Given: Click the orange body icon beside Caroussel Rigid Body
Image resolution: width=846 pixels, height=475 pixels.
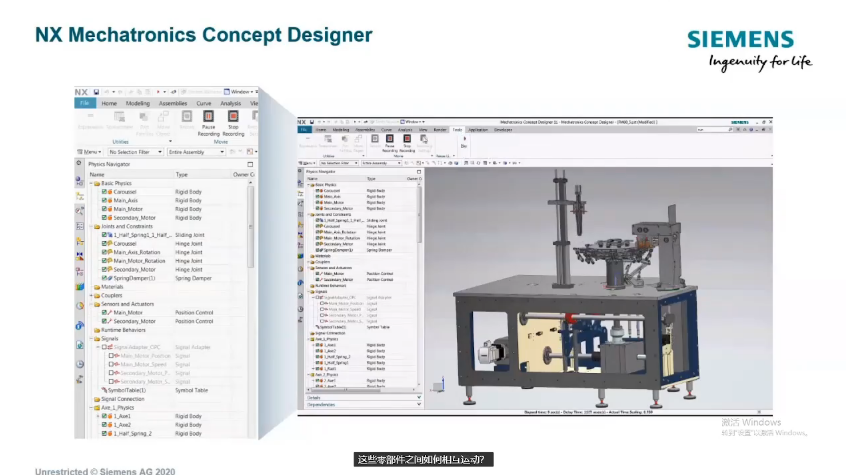Looking at the screenshot, I should point(110,192).
